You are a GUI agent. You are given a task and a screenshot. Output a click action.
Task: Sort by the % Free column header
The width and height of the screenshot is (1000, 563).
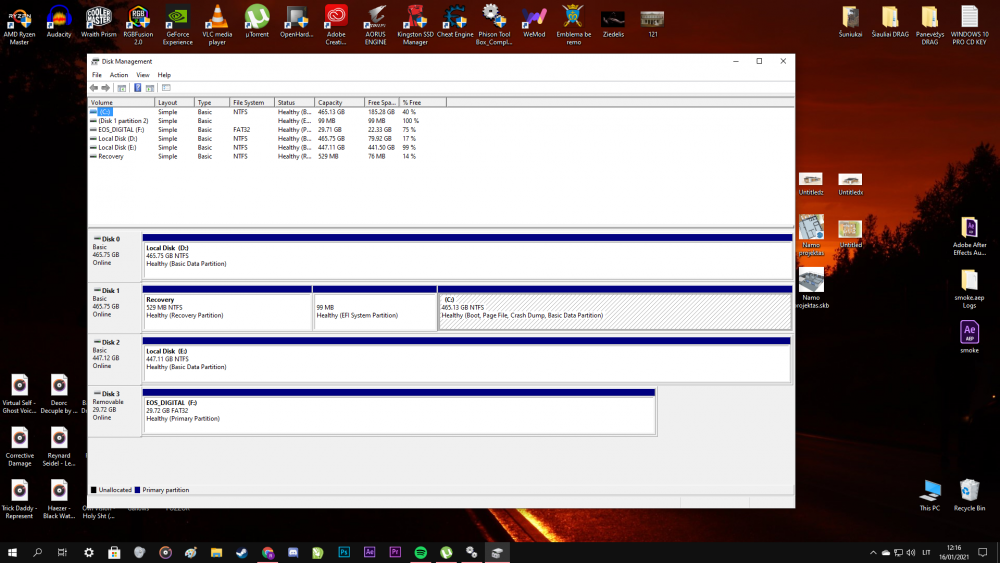pos(423,102)
